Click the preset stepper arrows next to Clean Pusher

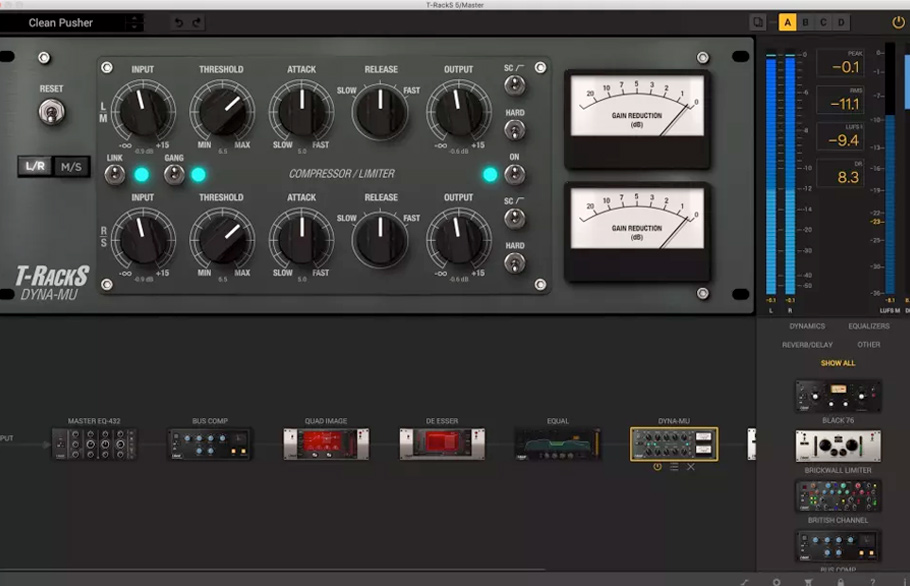coord(135,23)
